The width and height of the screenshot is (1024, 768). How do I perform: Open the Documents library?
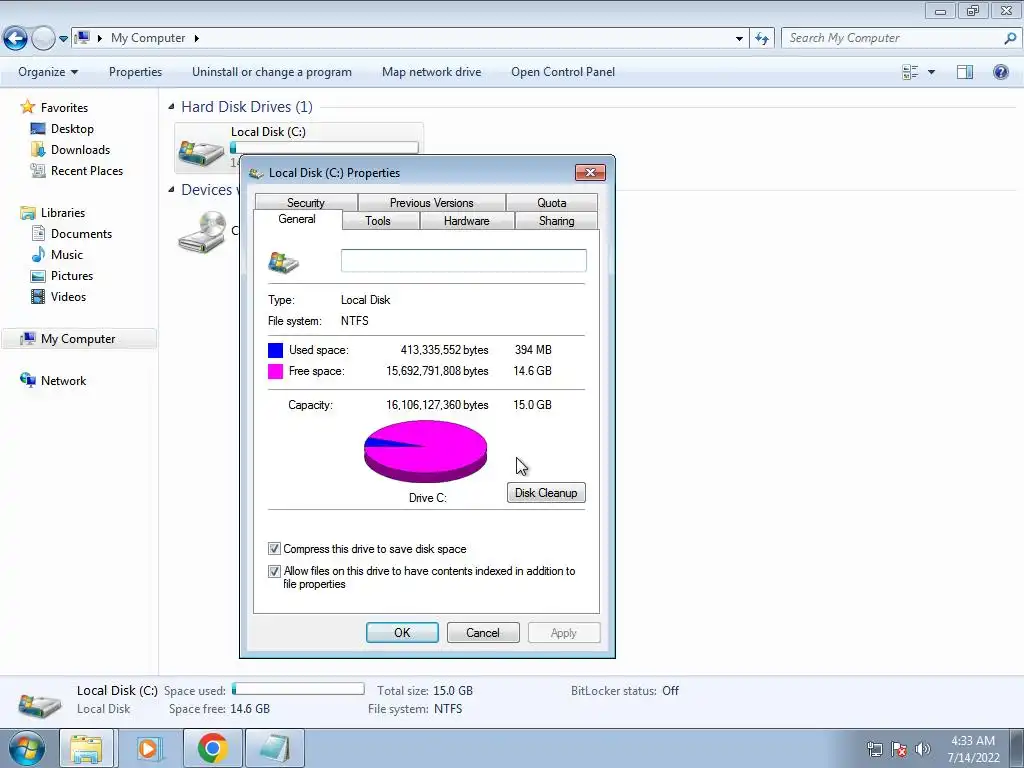click(x=81, y=233)
